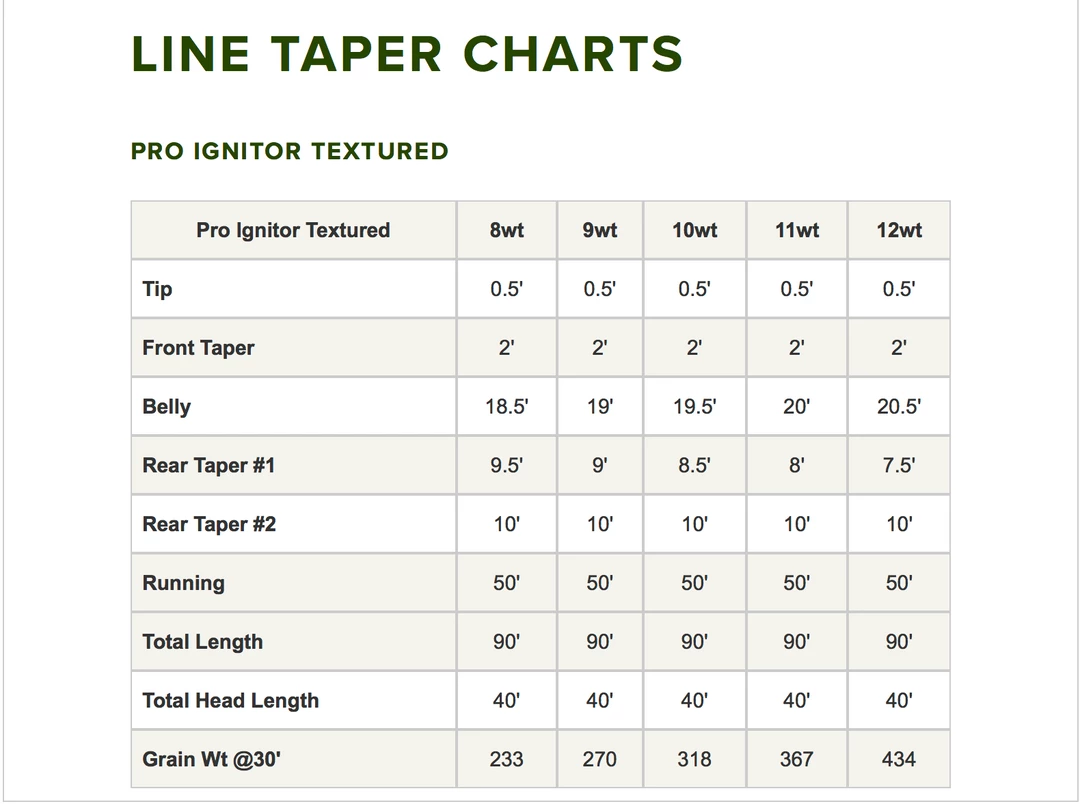Click the 'Rear Taper #2' row label
This screenshot has height=804, width=1080.
(209, 524)
